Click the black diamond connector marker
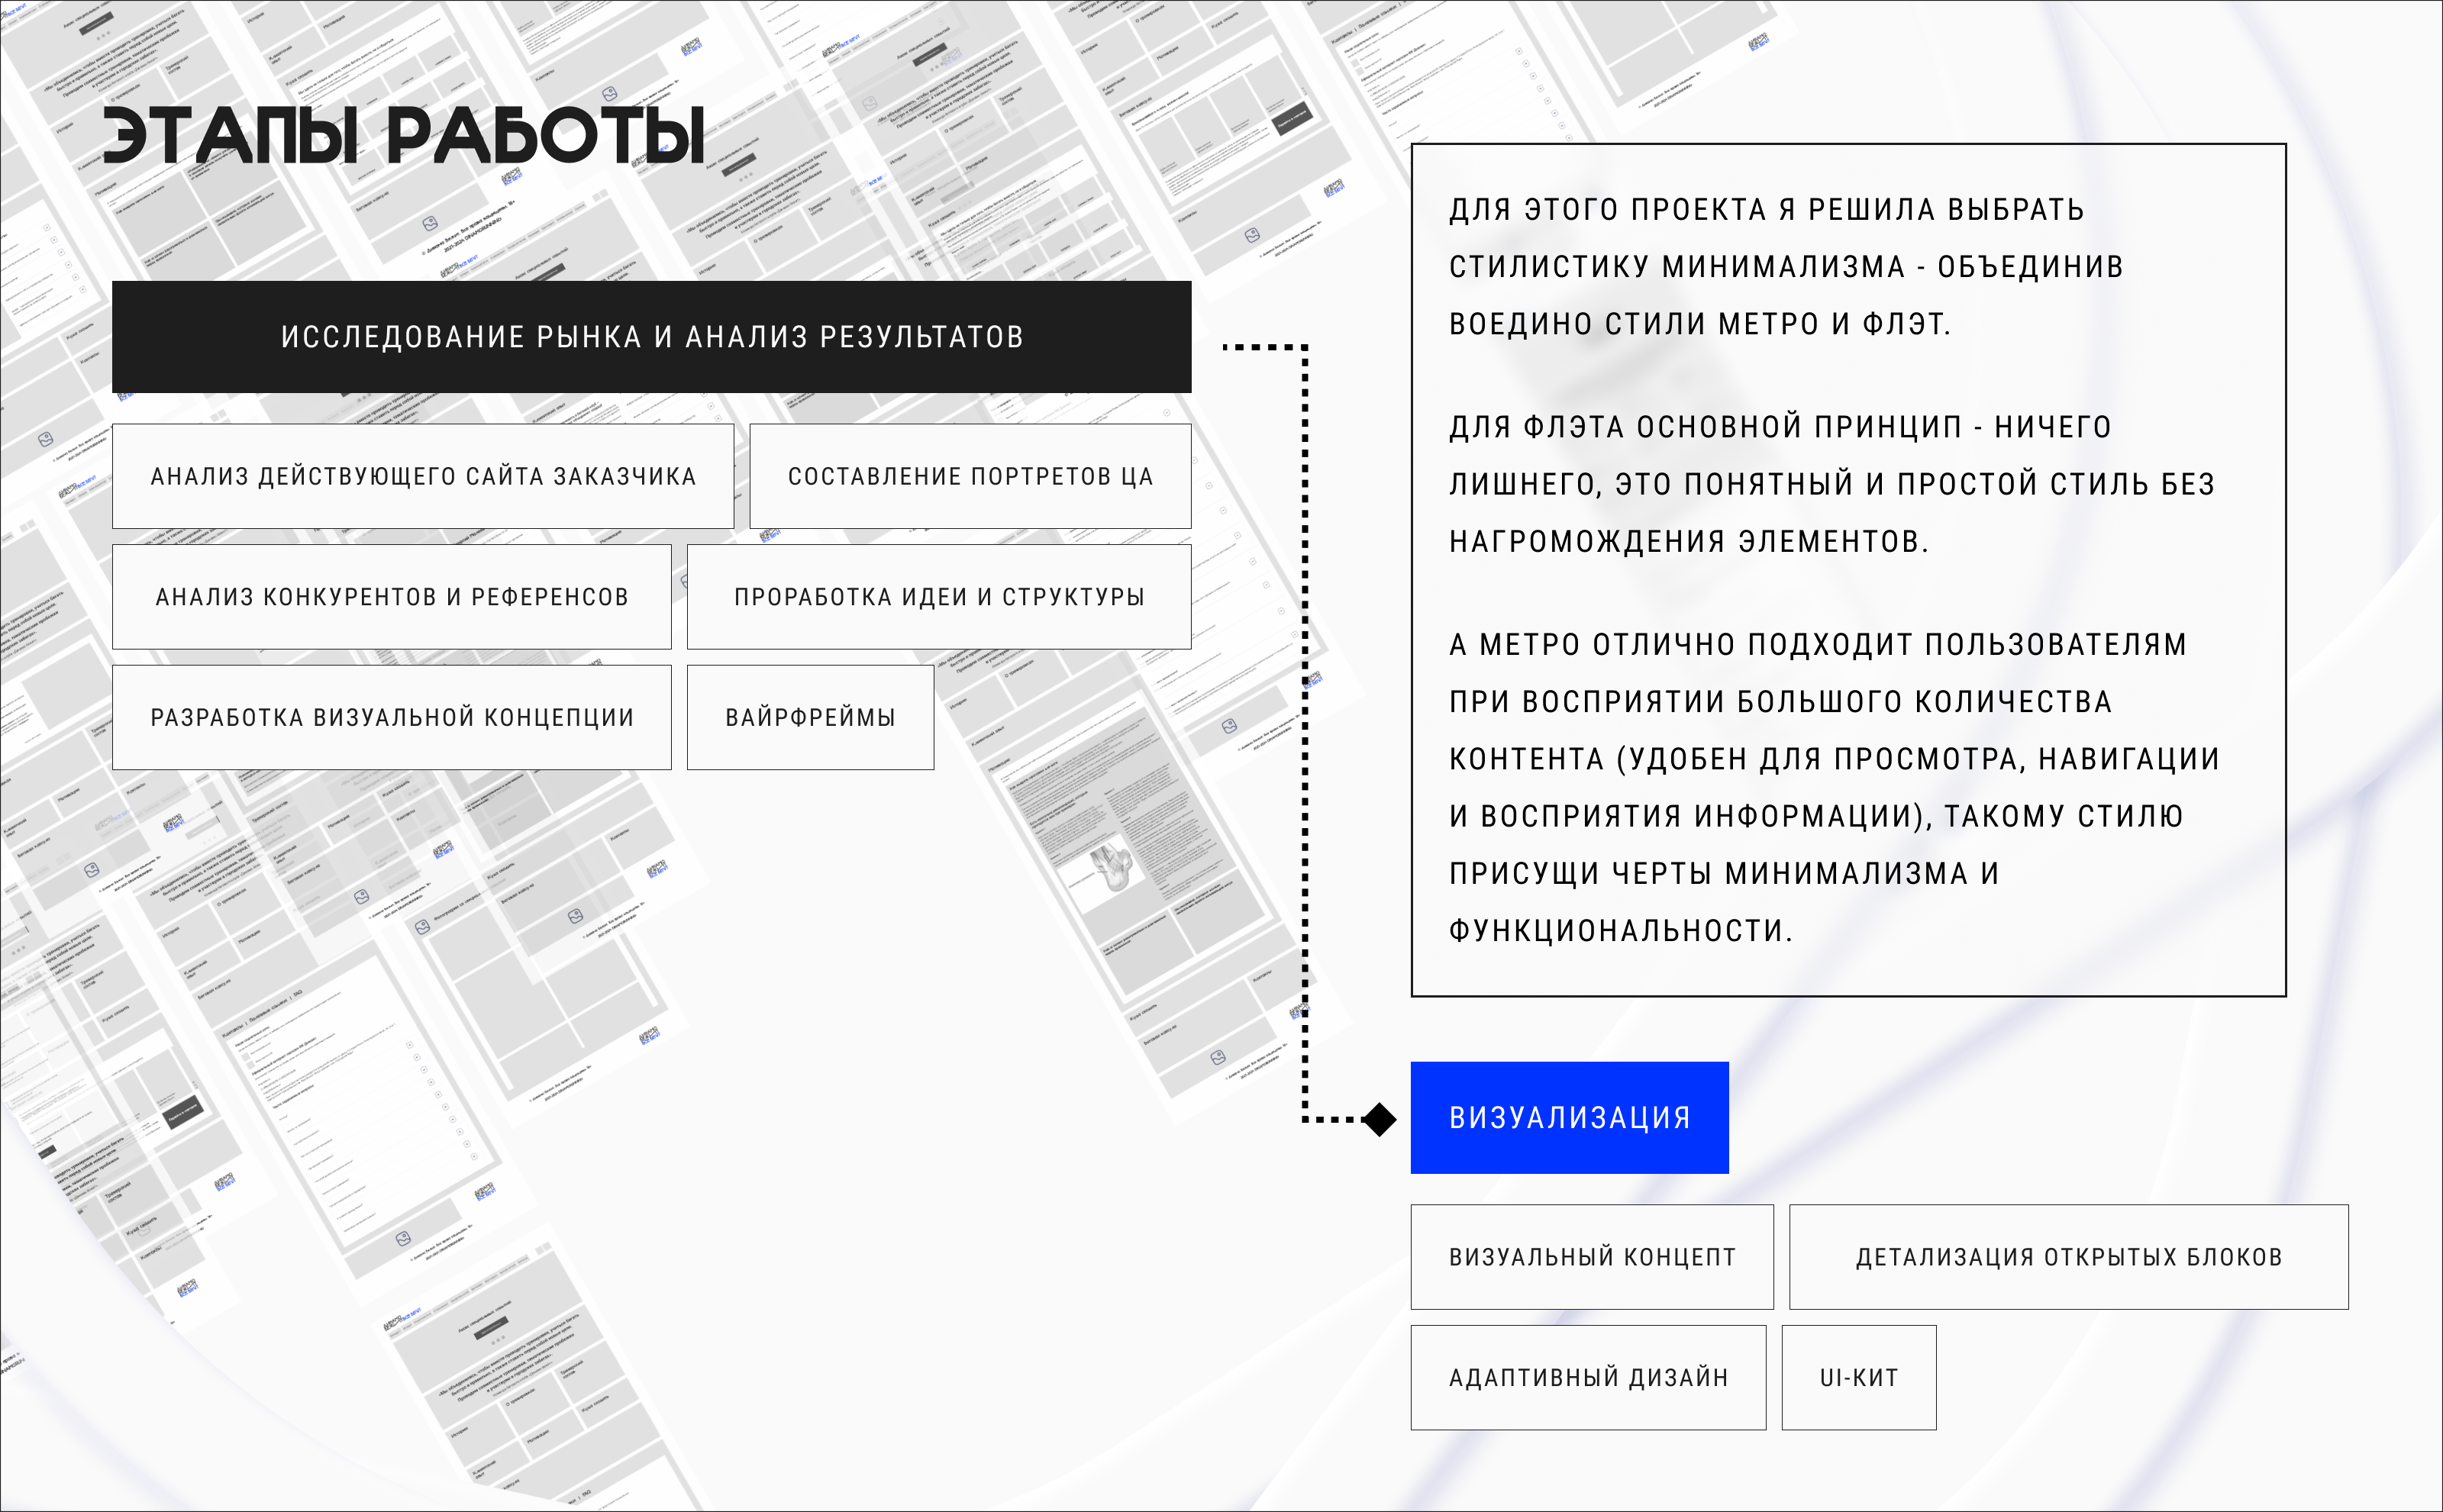The image size is (2443, 1512). click(x=1379, y=1119)
